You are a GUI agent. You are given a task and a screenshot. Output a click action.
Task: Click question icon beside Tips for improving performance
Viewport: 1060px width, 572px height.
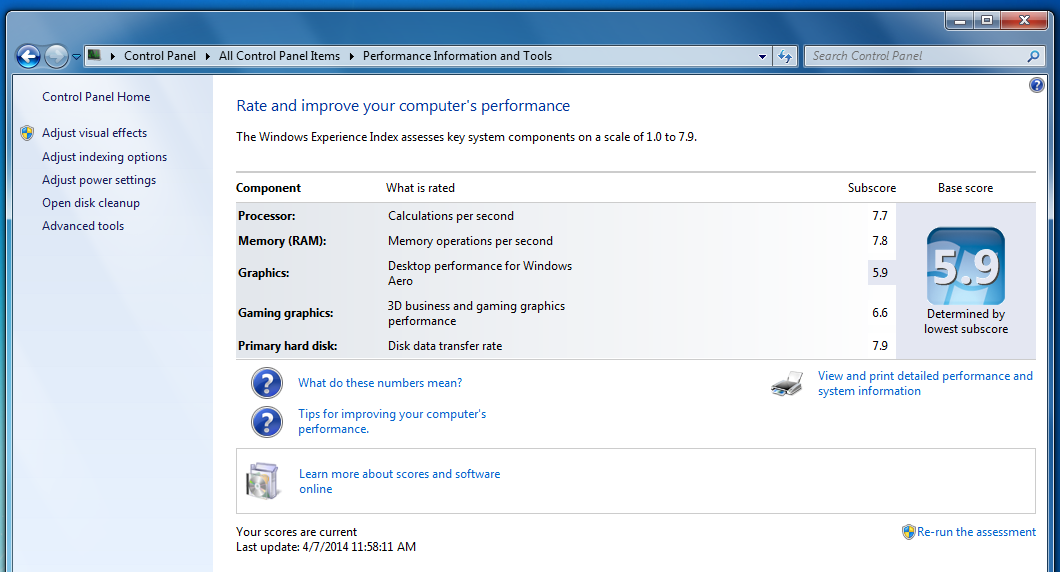pyautogui.click(x=267, y=422)
